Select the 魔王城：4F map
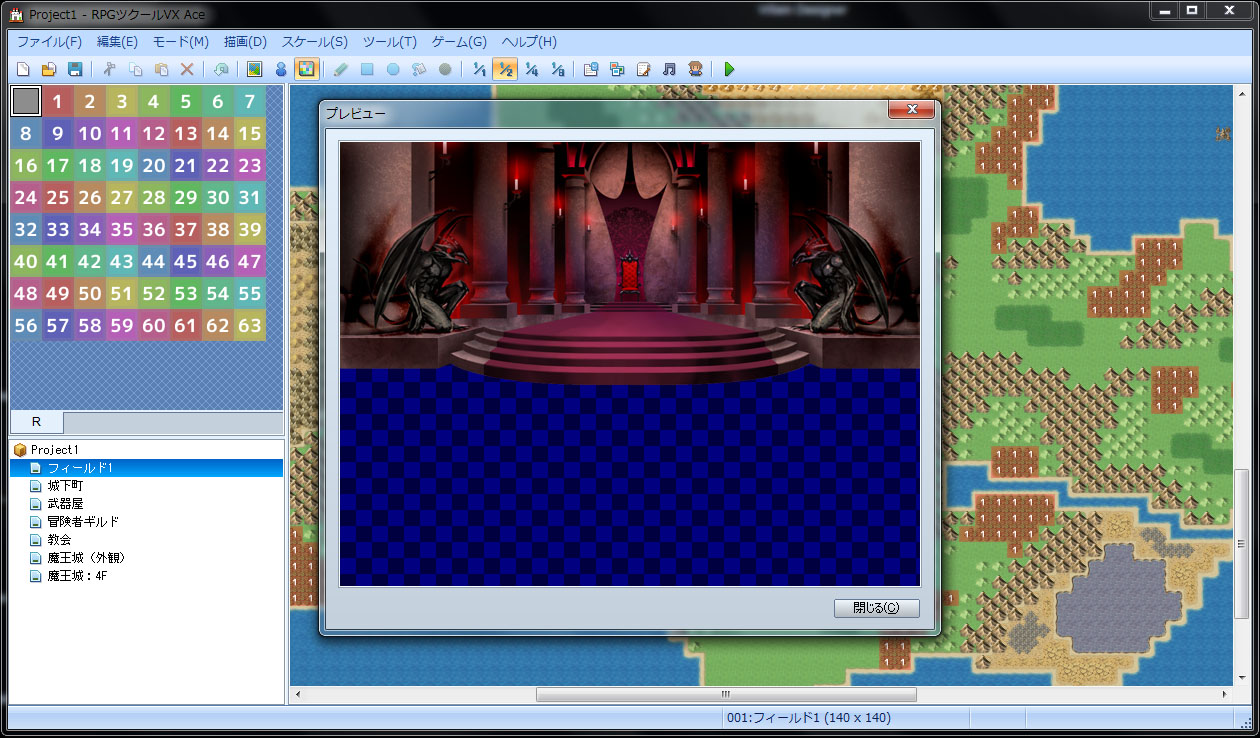The width and height of the screenshot is (1260, 738). coord(77,576)
